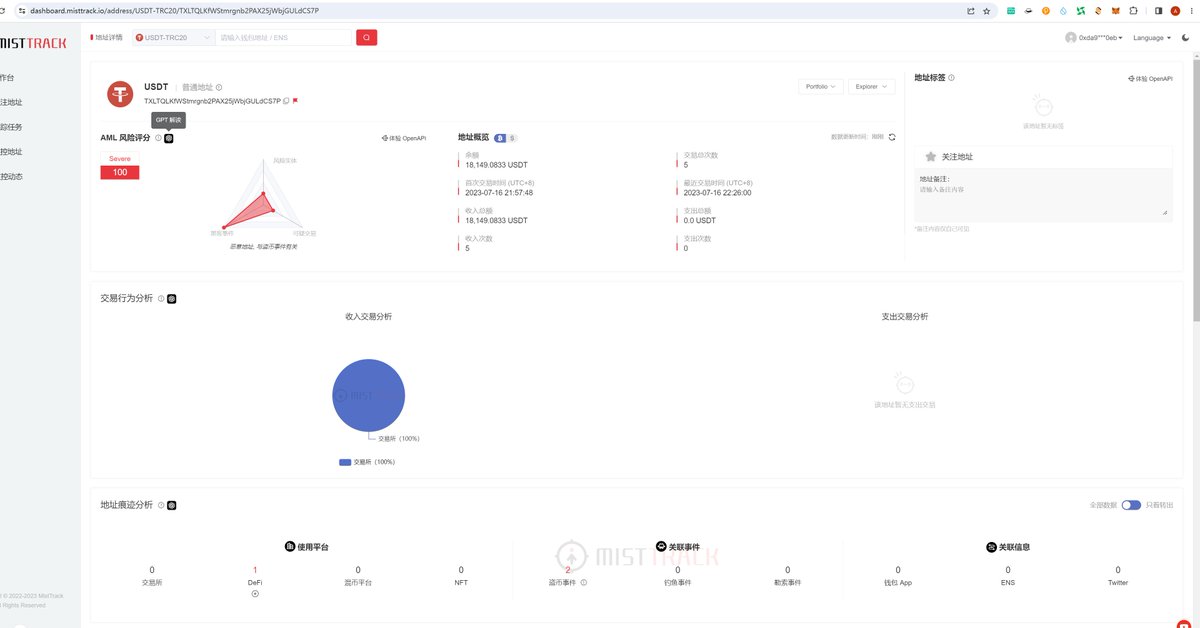The image size is (1200, 628).
Task: Click the red 盗币事件 count 2
Action: (x=567, y=570)
